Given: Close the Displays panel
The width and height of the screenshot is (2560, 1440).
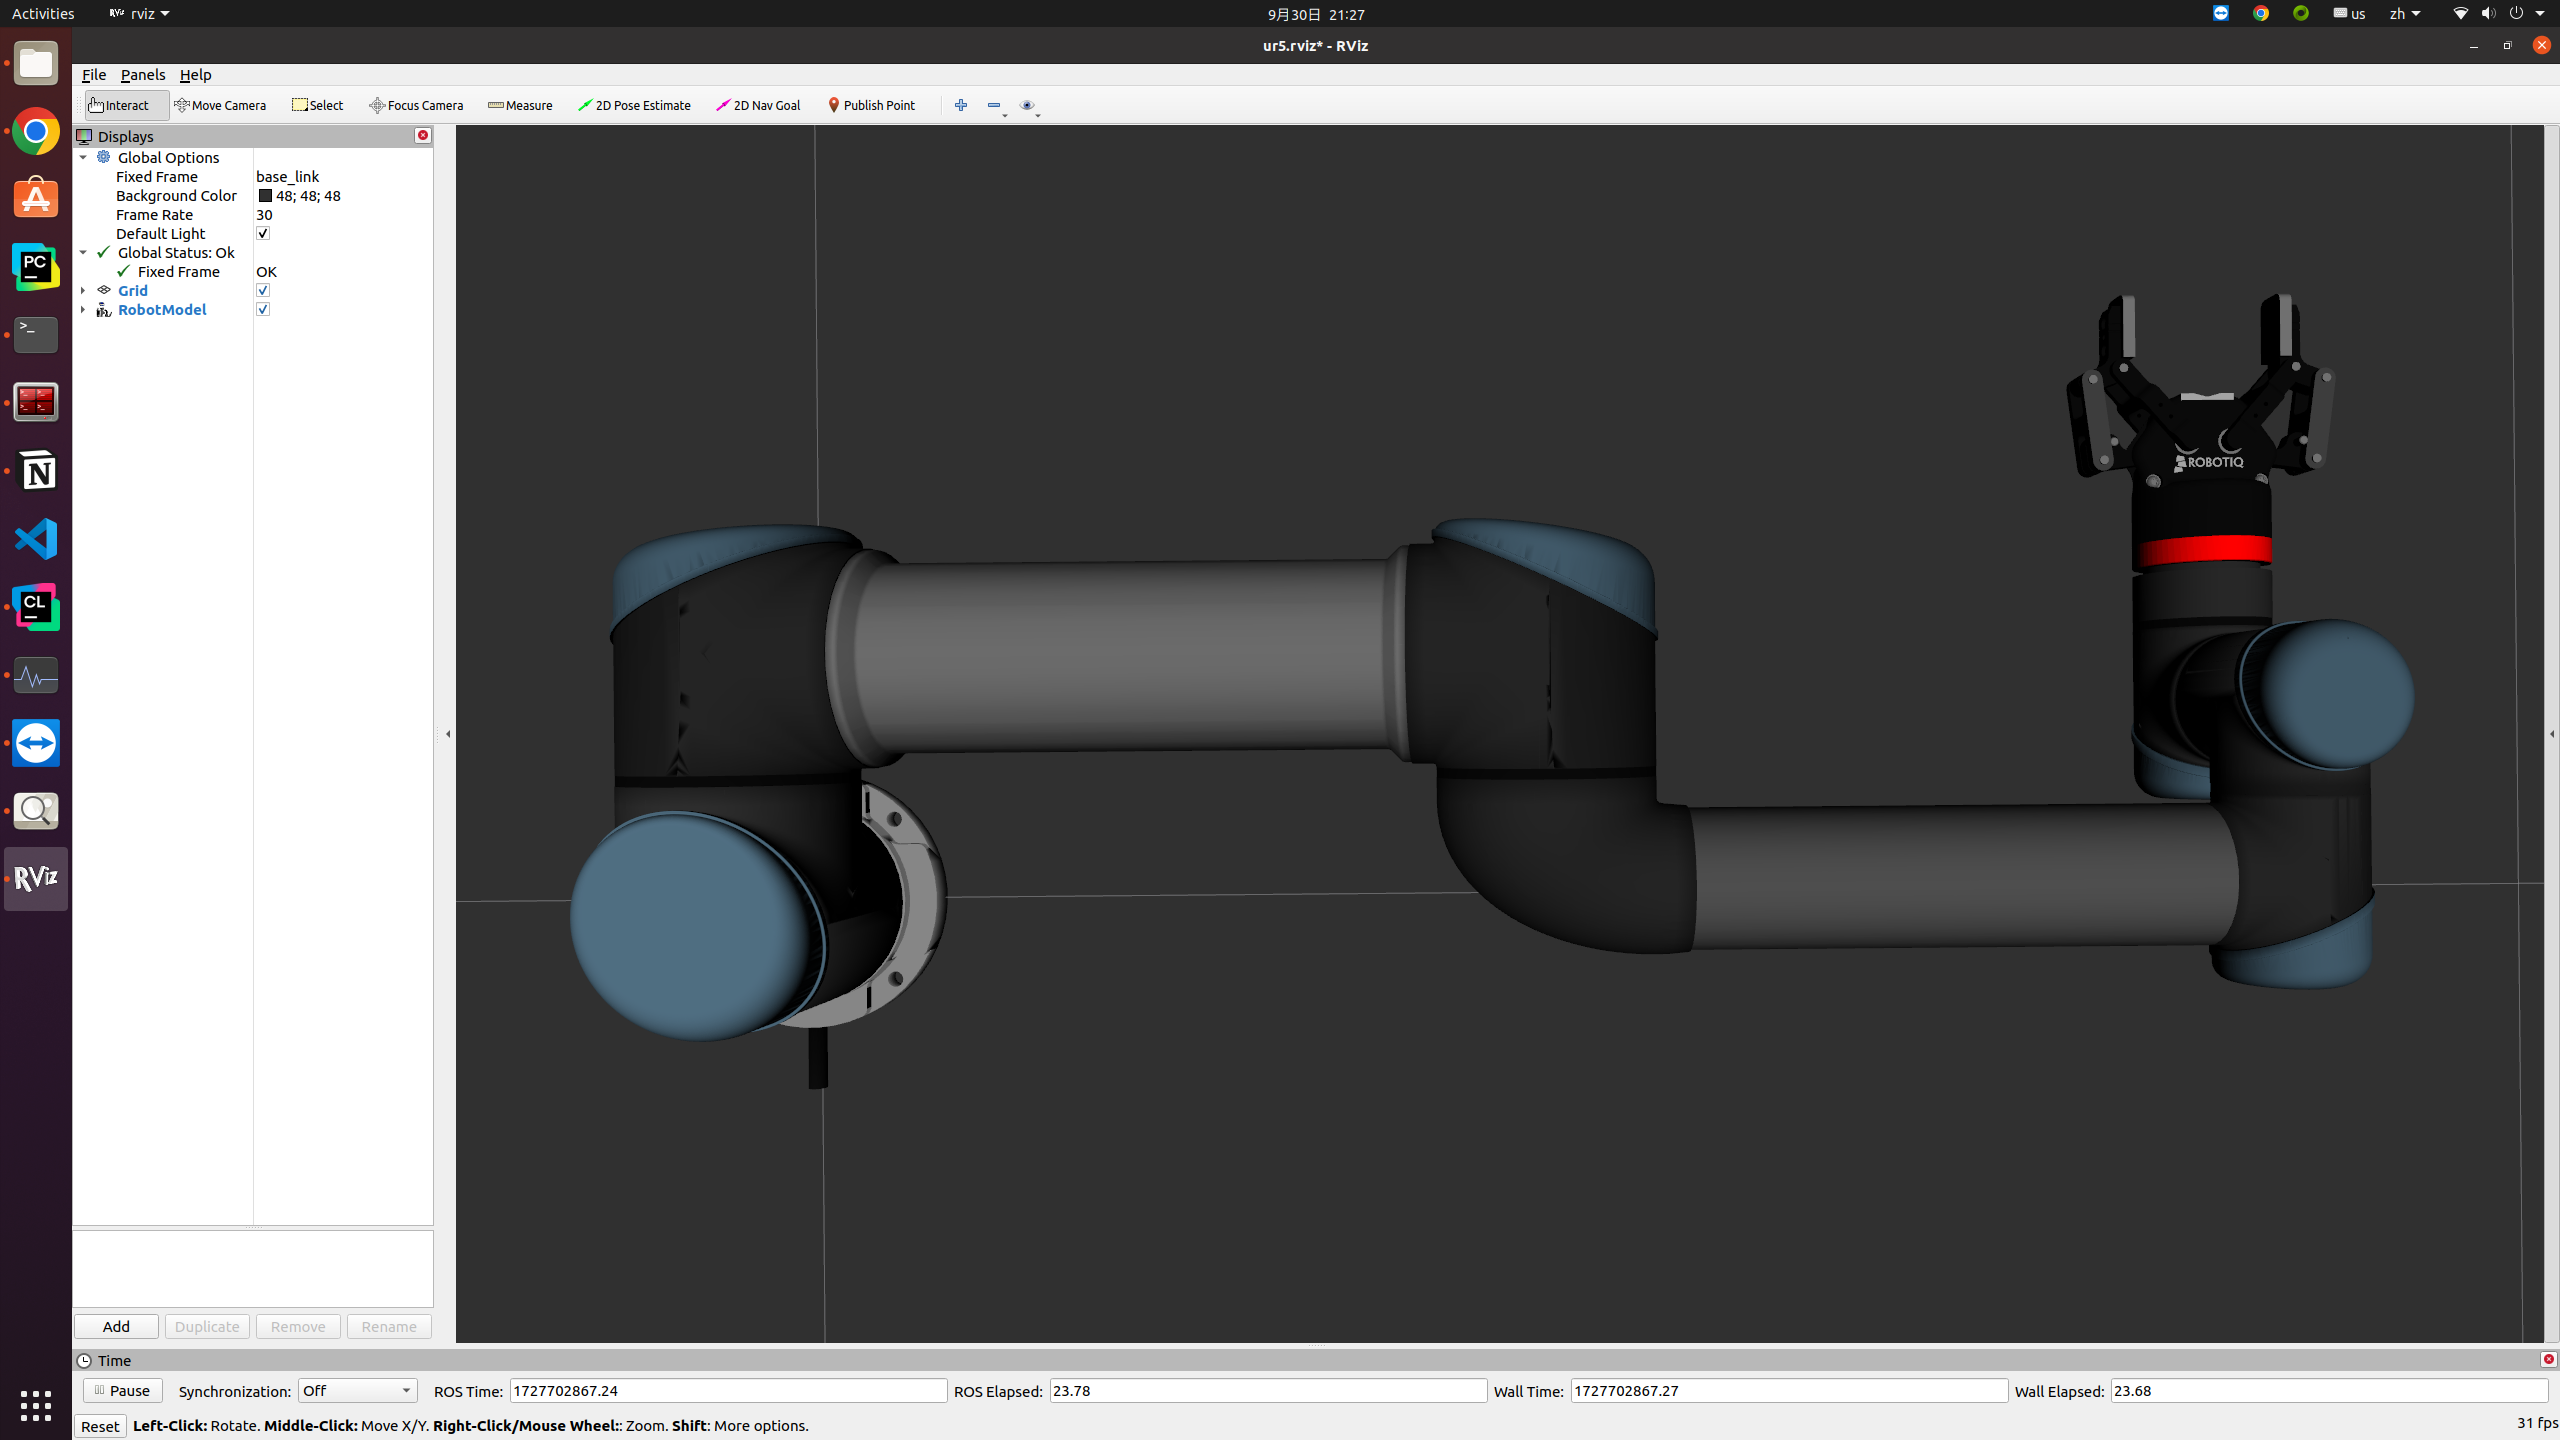Looking at the screenshot, I should (423, 135).
